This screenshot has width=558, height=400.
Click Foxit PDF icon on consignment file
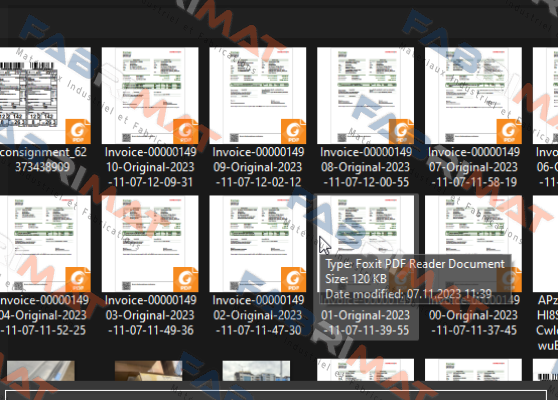78,131
